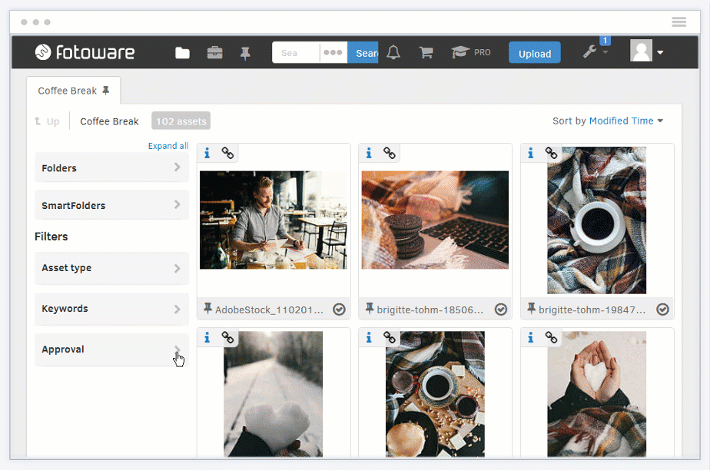Expand the Folders panel
This screenshot has height=470, width=710.
tap(111, 168)
